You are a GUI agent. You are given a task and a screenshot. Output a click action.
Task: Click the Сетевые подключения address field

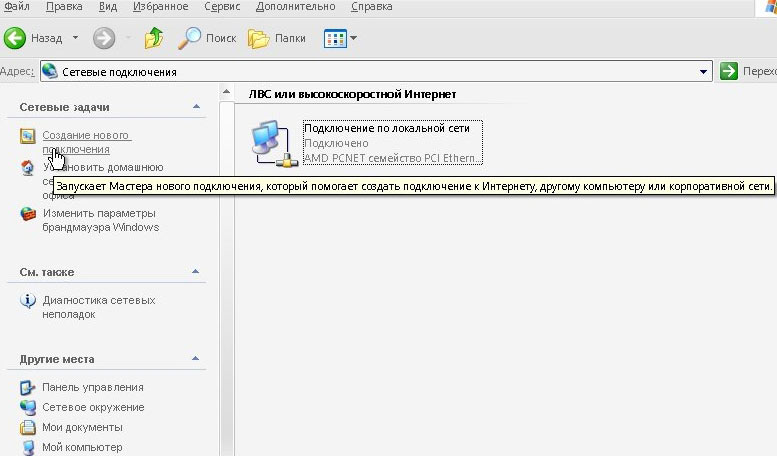pos(370,72)
